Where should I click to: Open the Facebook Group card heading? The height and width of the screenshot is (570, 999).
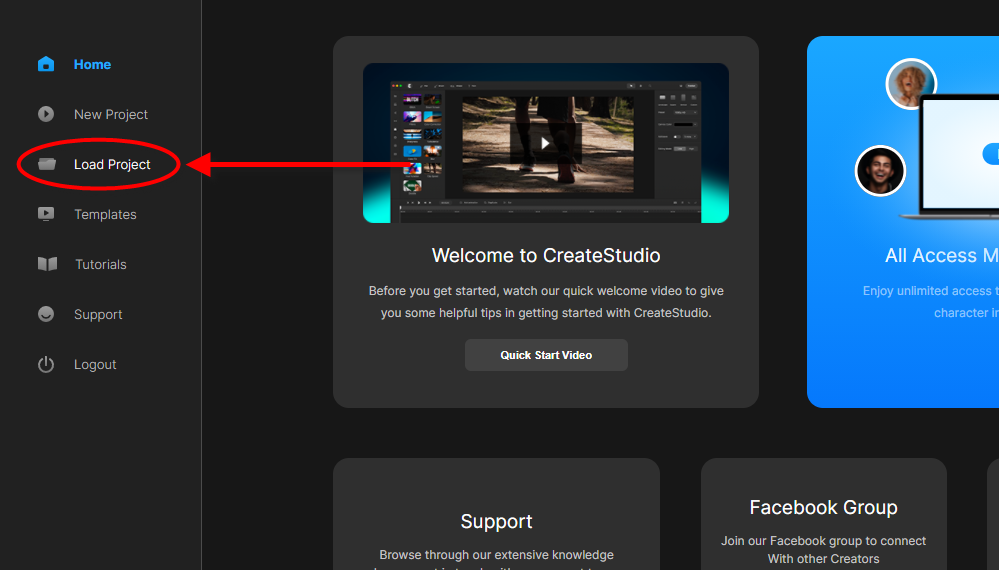point(823,508)
